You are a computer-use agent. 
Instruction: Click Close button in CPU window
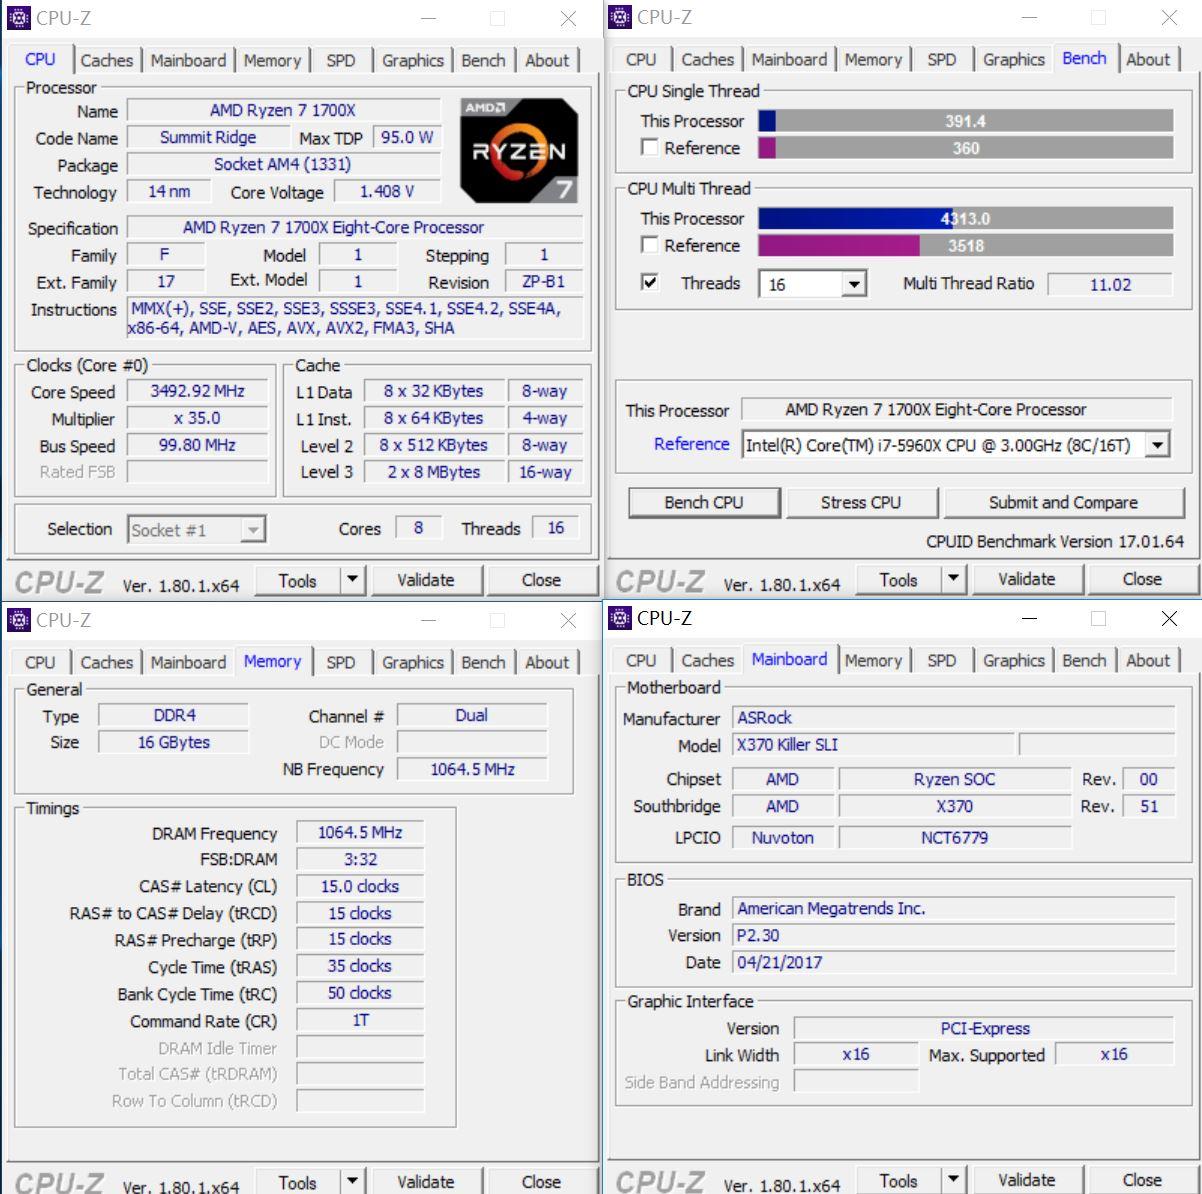(x=541, y=580)
